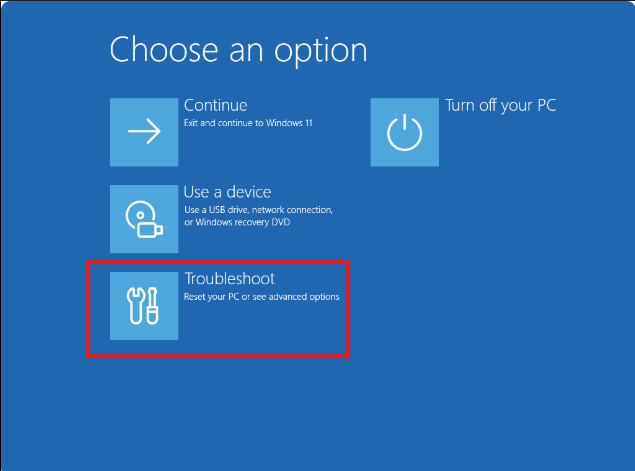Select the Continue option title

tap(215, 105)
